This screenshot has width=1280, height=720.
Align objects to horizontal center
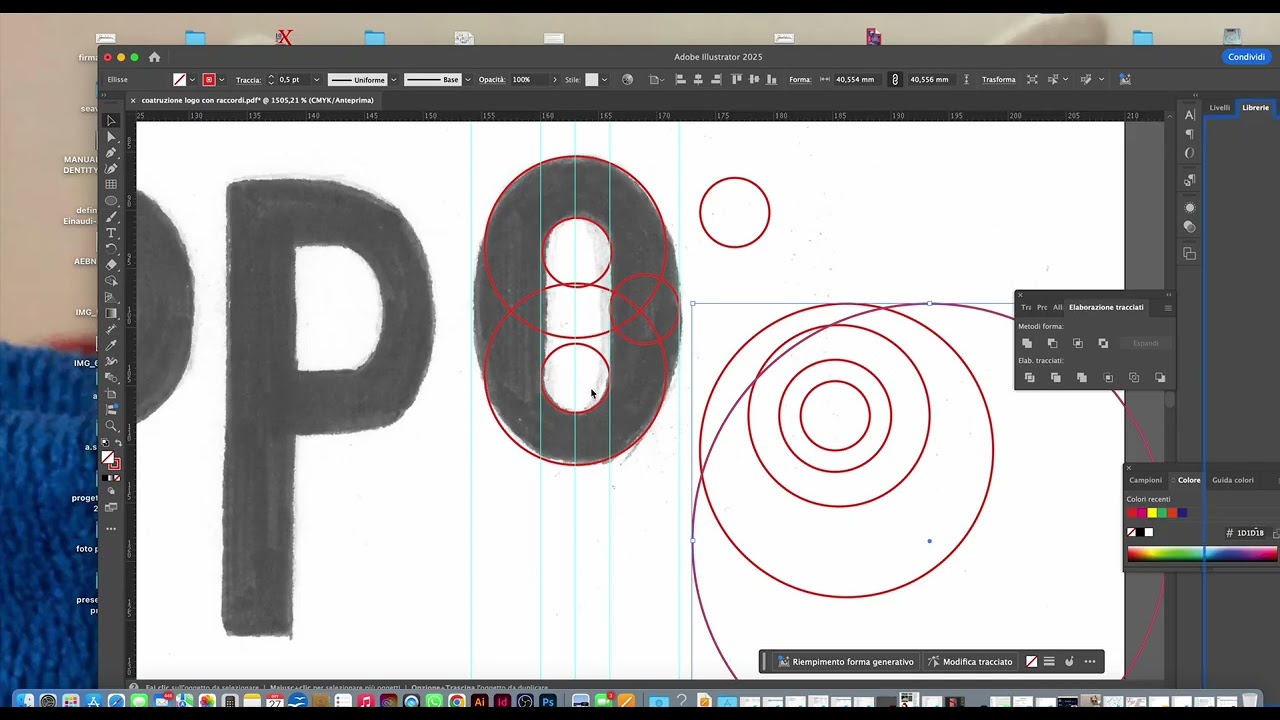coord(698,79)
